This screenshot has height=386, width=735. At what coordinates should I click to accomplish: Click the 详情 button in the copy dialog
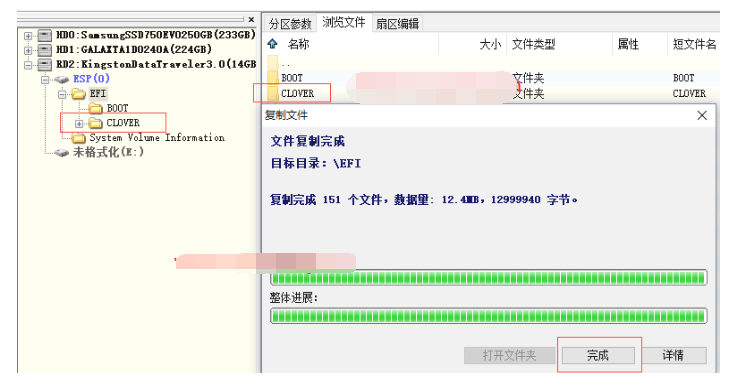(x=674, y=356)
